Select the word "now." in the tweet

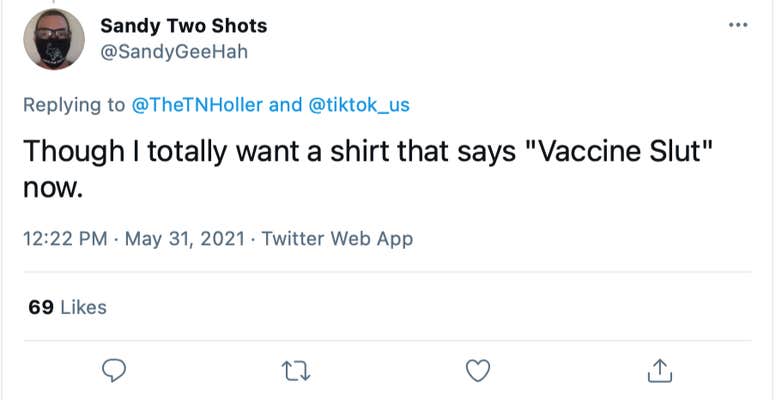click(50, 187)
